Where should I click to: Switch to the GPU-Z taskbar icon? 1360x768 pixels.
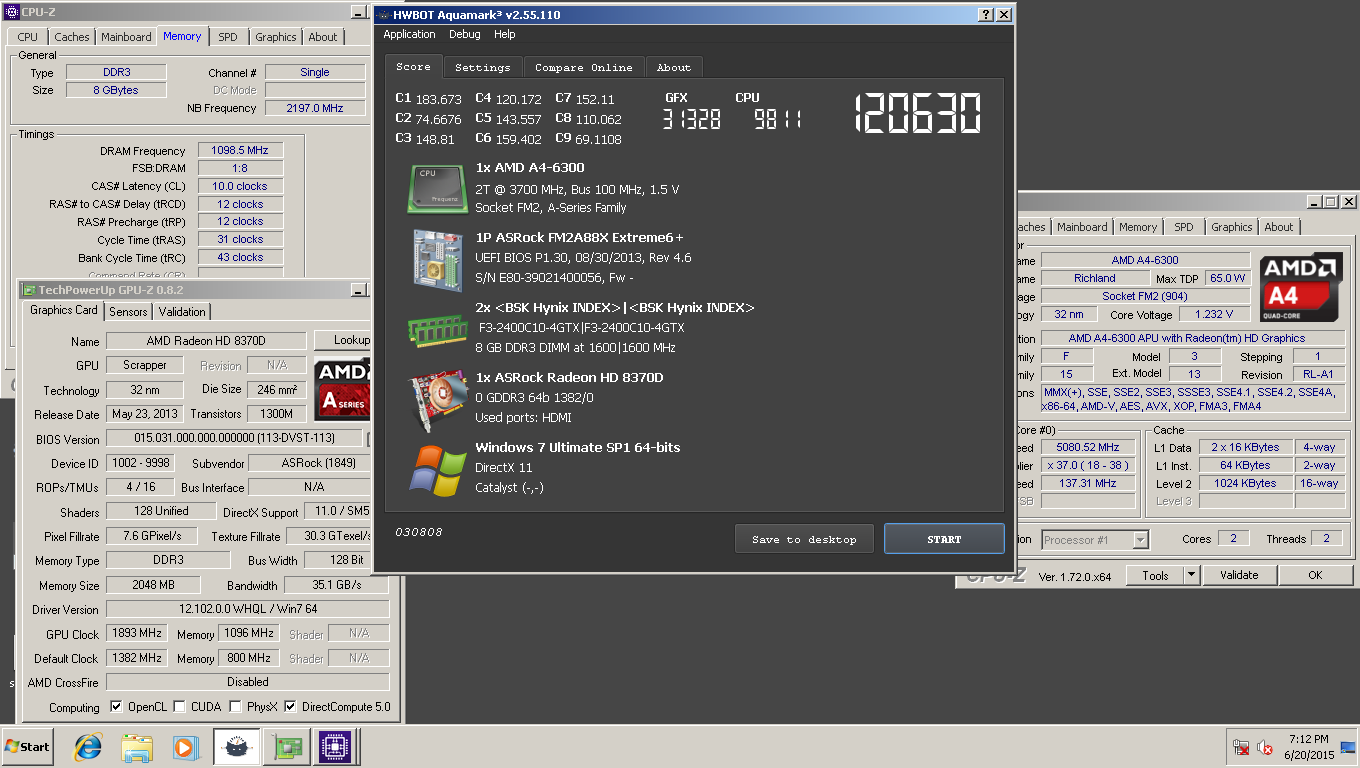[286, 746]
